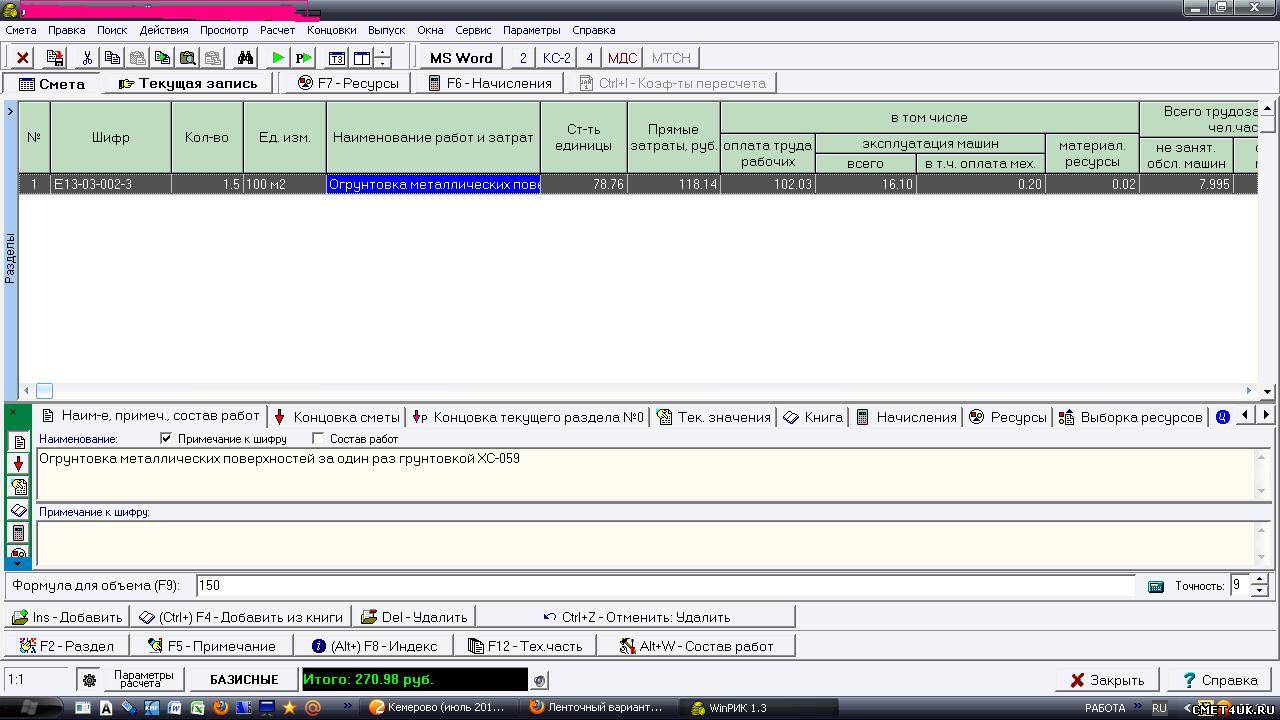Select the Выборка ресурсов tab

(1131, 417)
